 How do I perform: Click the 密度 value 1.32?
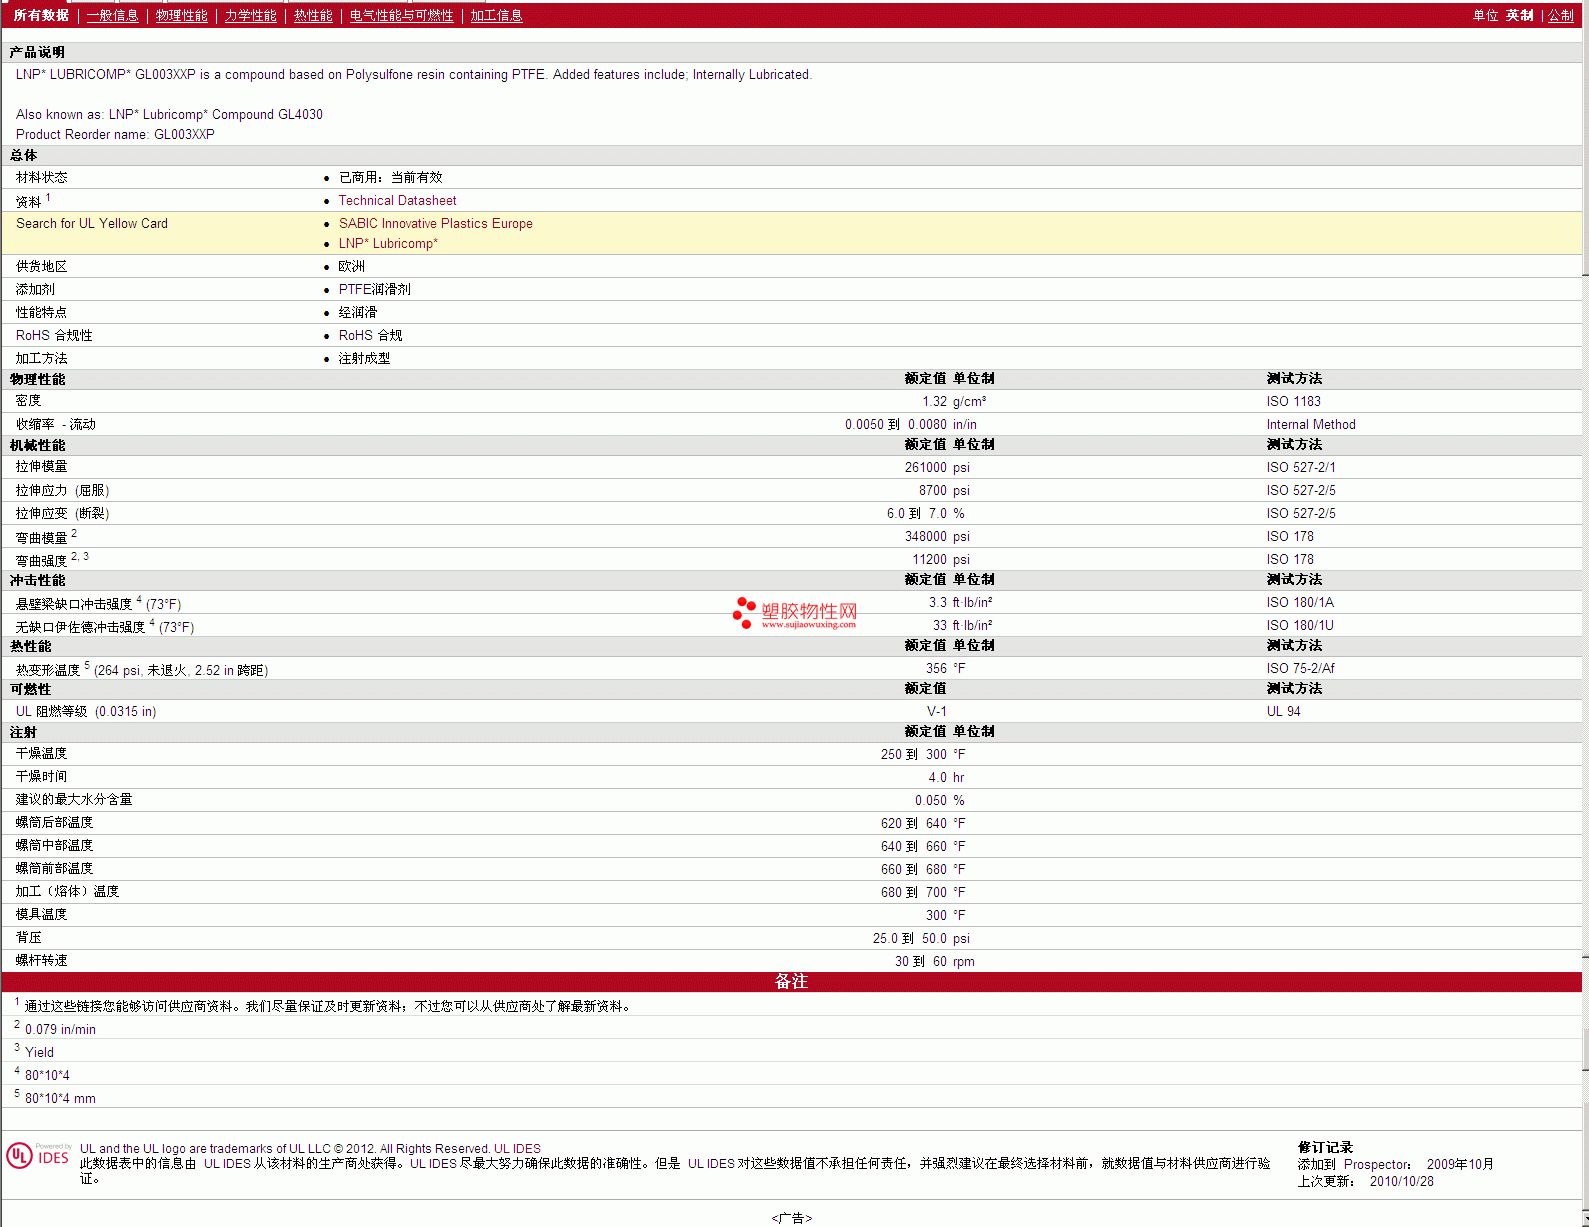coord(934,402)
